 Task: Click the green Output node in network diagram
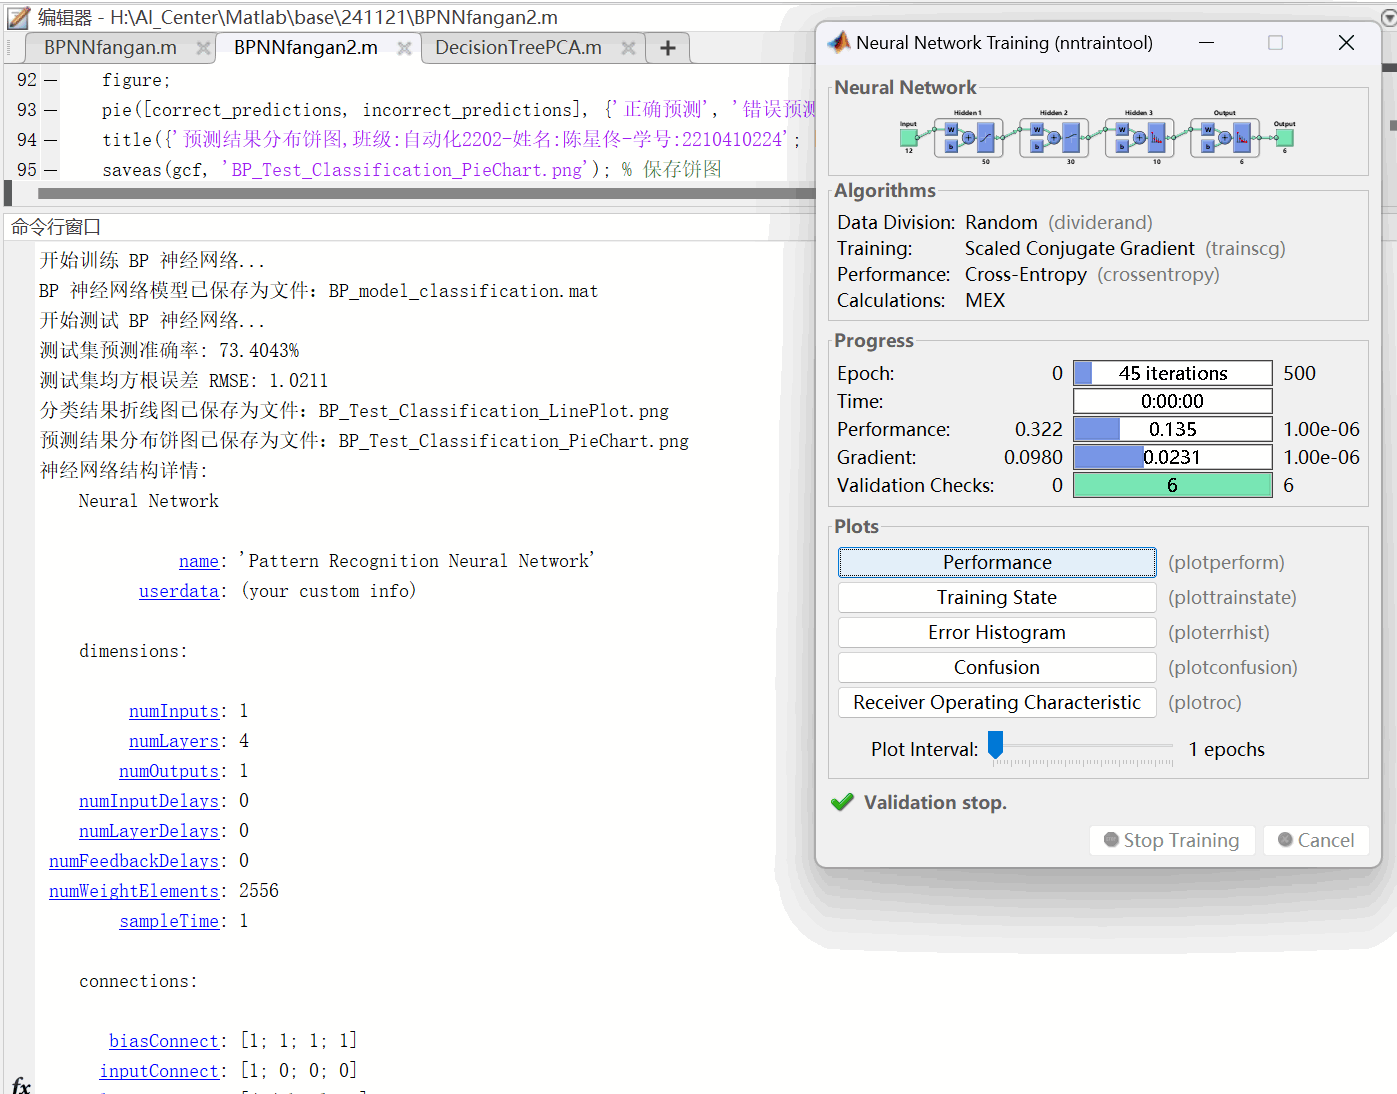pyautogui.click(x=1285, y=138)
